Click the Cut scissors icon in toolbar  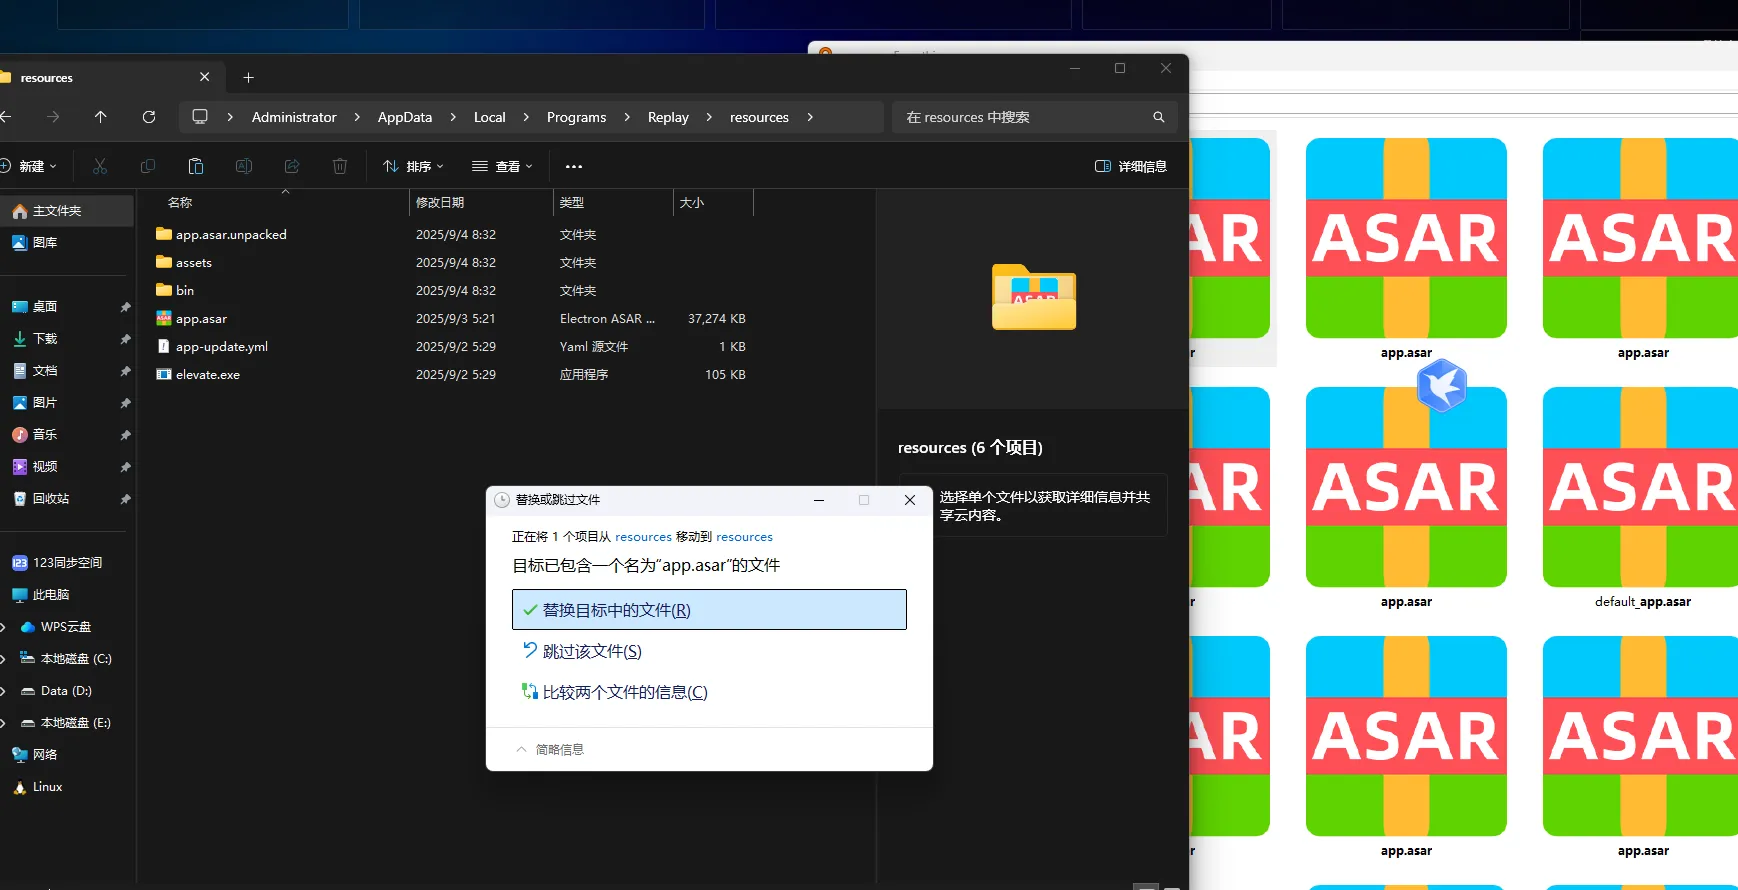(x=100, y=166)
